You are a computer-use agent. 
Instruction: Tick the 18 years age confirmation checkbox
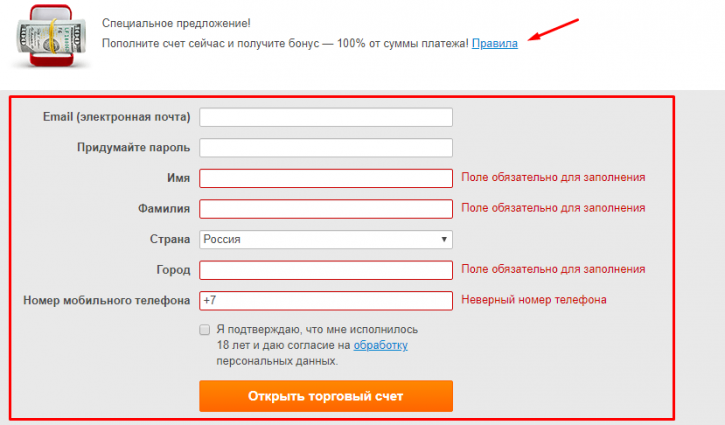tap(204, 330)
